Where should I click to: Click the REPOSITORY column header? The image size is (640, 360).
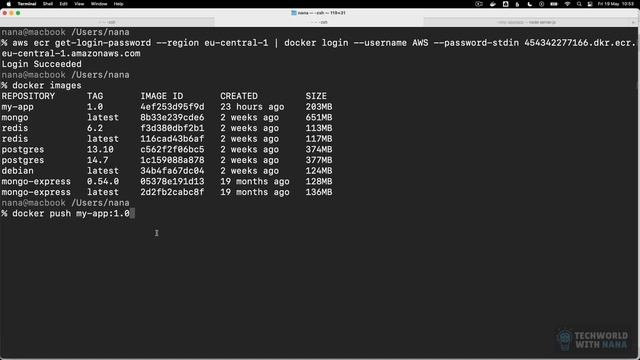click(28, 96)
